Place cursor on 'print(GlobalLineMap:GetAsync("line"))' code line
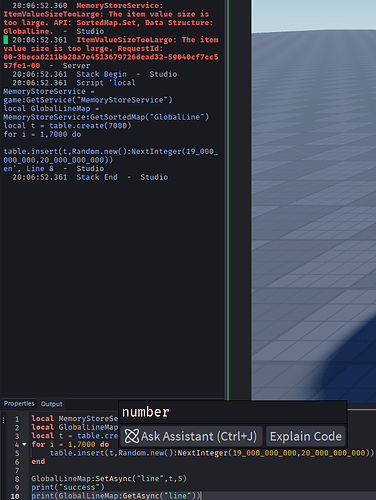The height and width of the screenshot is (500, 376). pyautogui.click(x=116, y=496)
